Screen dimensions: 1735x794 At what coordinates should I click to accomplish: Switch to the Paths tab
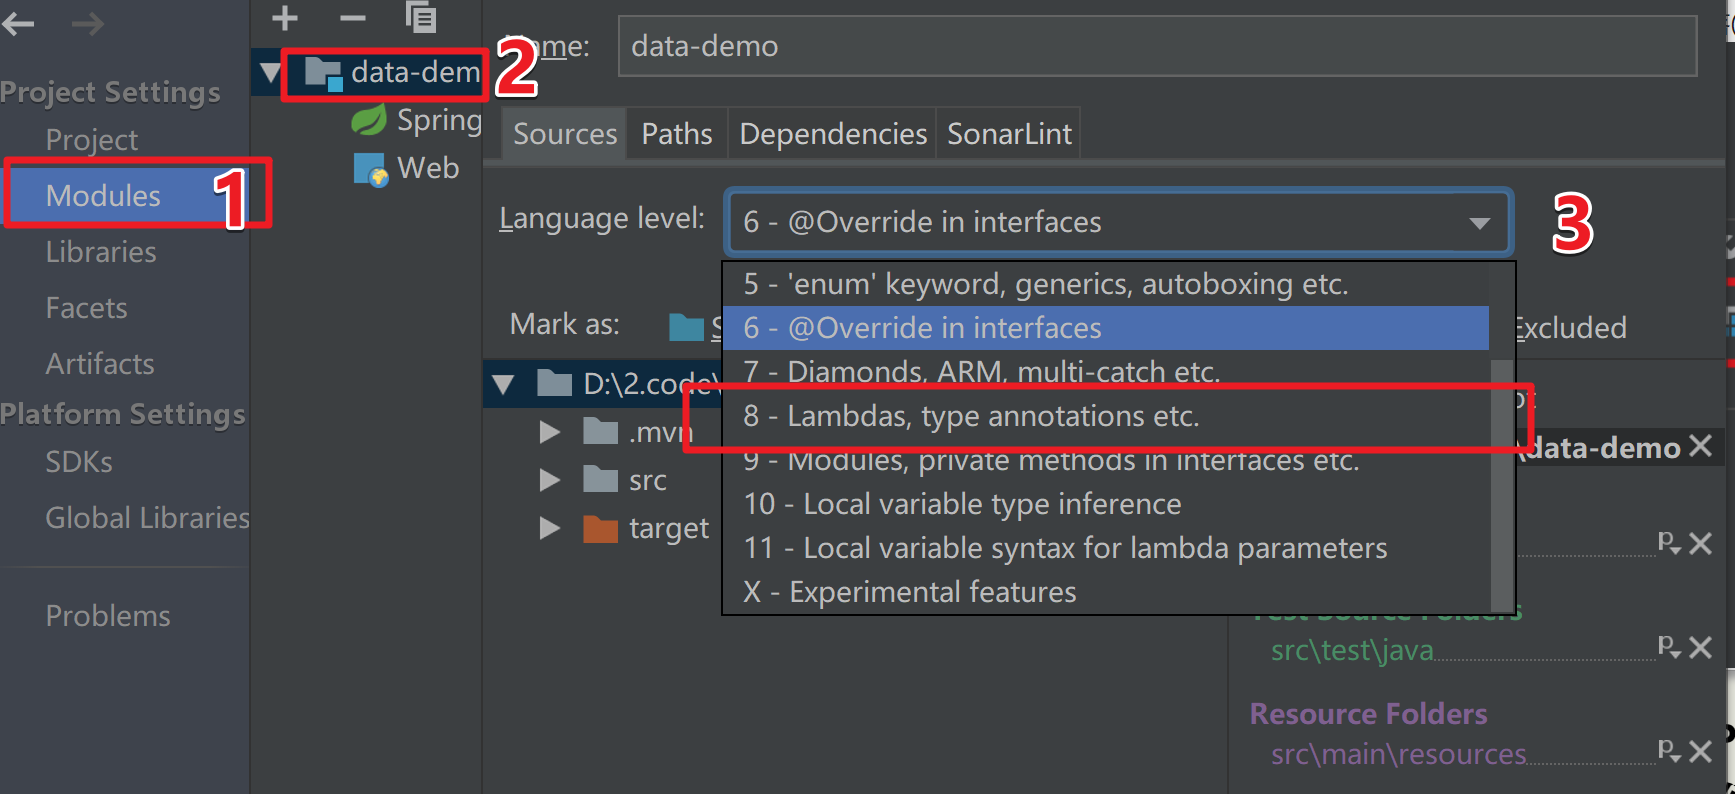point(676,134)
